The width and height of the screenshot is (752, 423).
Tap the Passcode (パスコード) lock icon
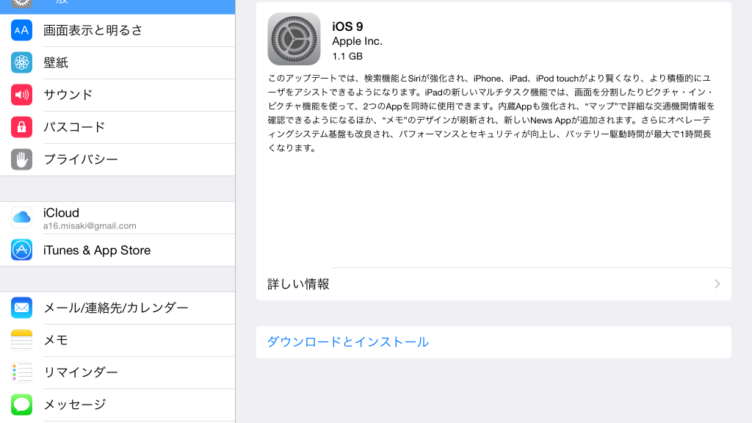point(22,127)
